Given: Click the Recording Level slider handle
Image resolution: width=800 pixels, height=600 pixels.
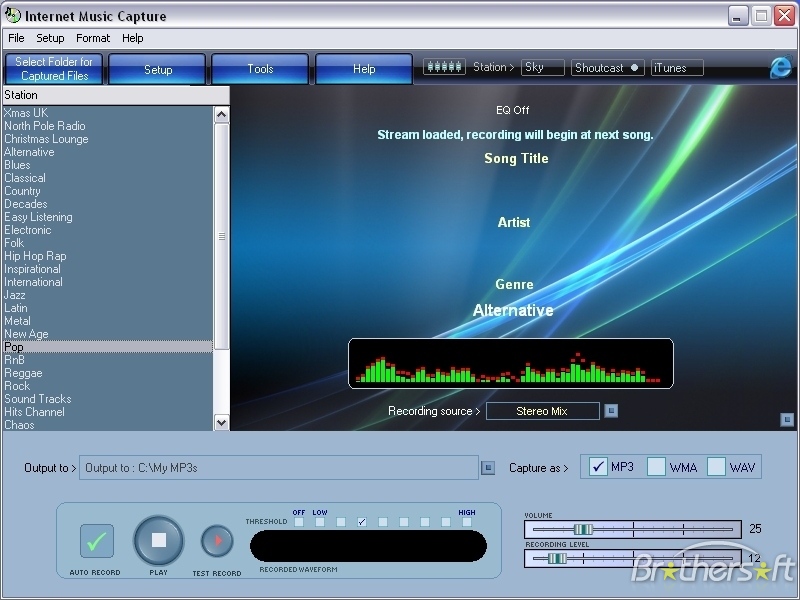Looking at the screenshot, I should pyautogui.click(x=557, y=558).
